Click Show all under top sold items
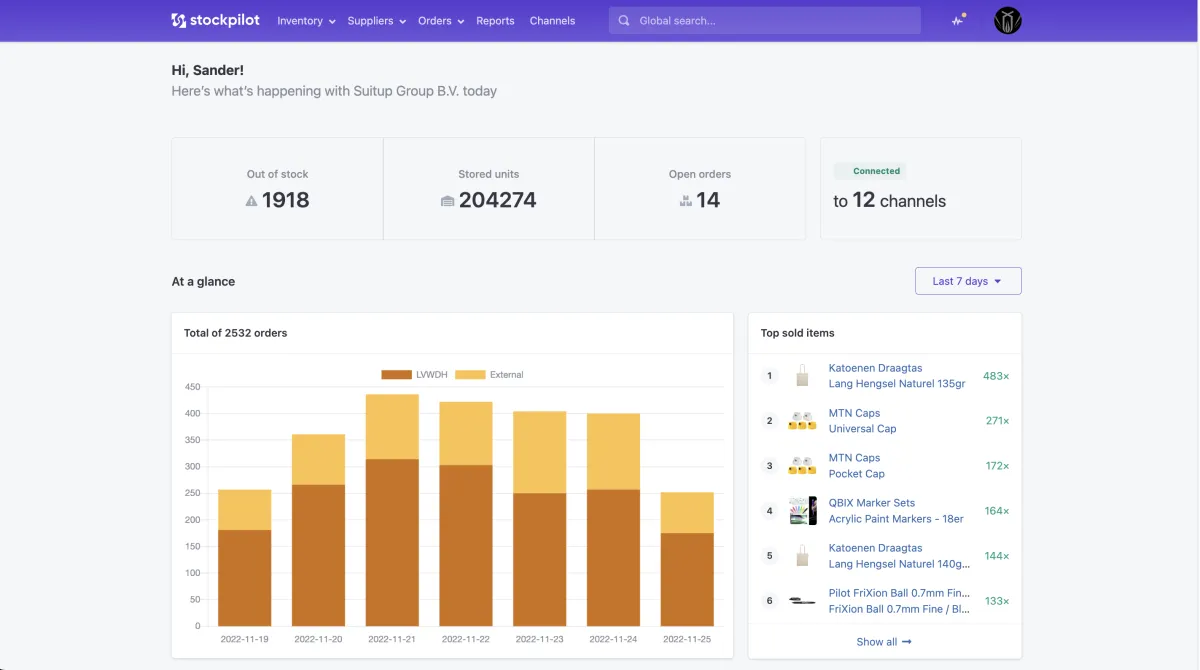The height and width of the screenshot is (670, 1200). coord(884,642)
